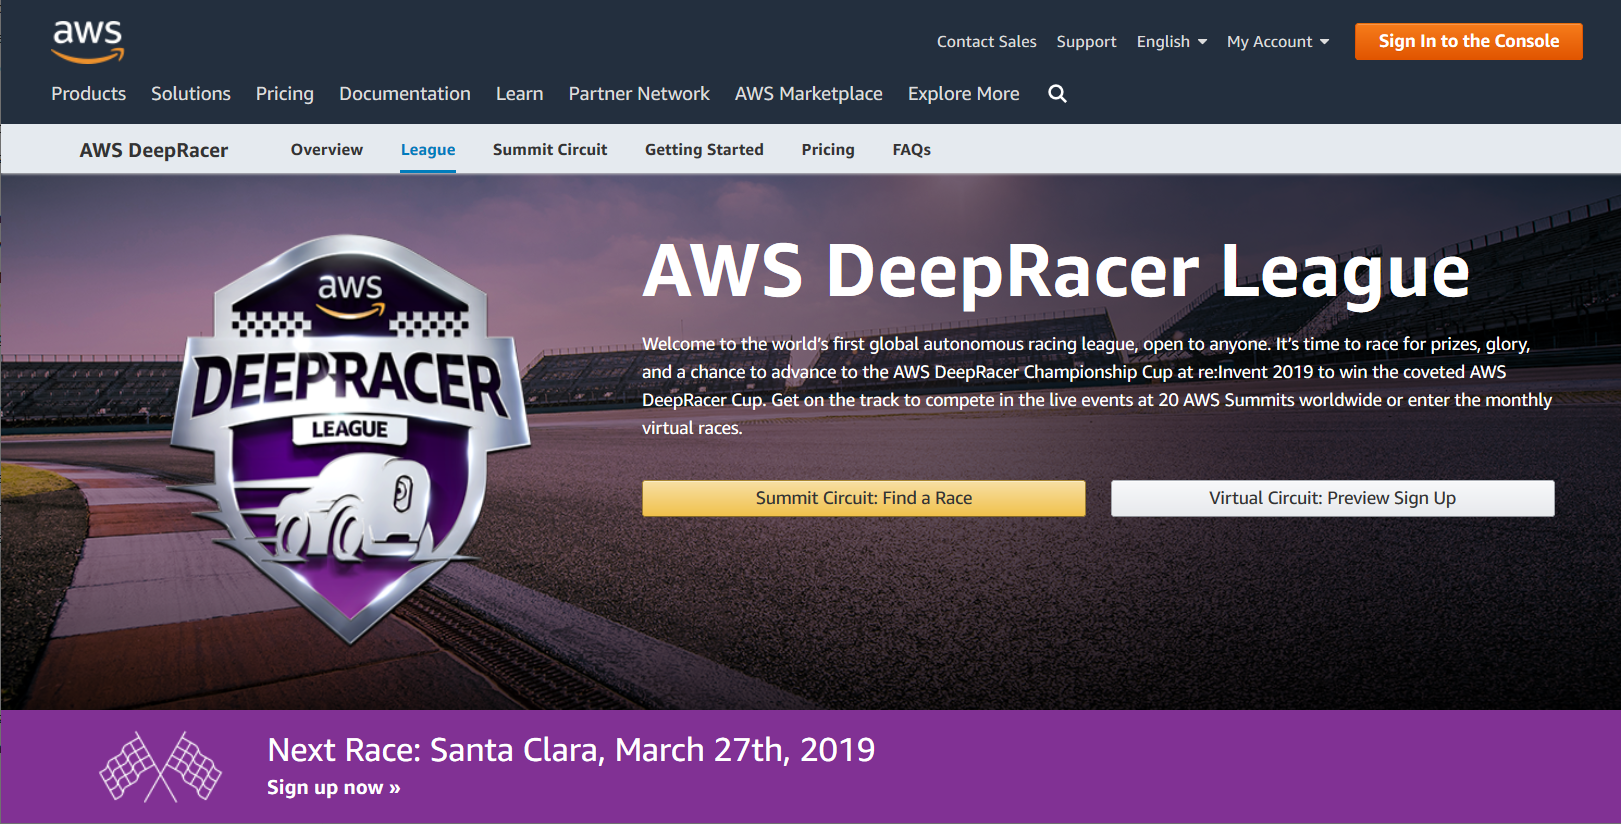Open the Products menu
1621x824 pixels.
(x=89, y=94)
